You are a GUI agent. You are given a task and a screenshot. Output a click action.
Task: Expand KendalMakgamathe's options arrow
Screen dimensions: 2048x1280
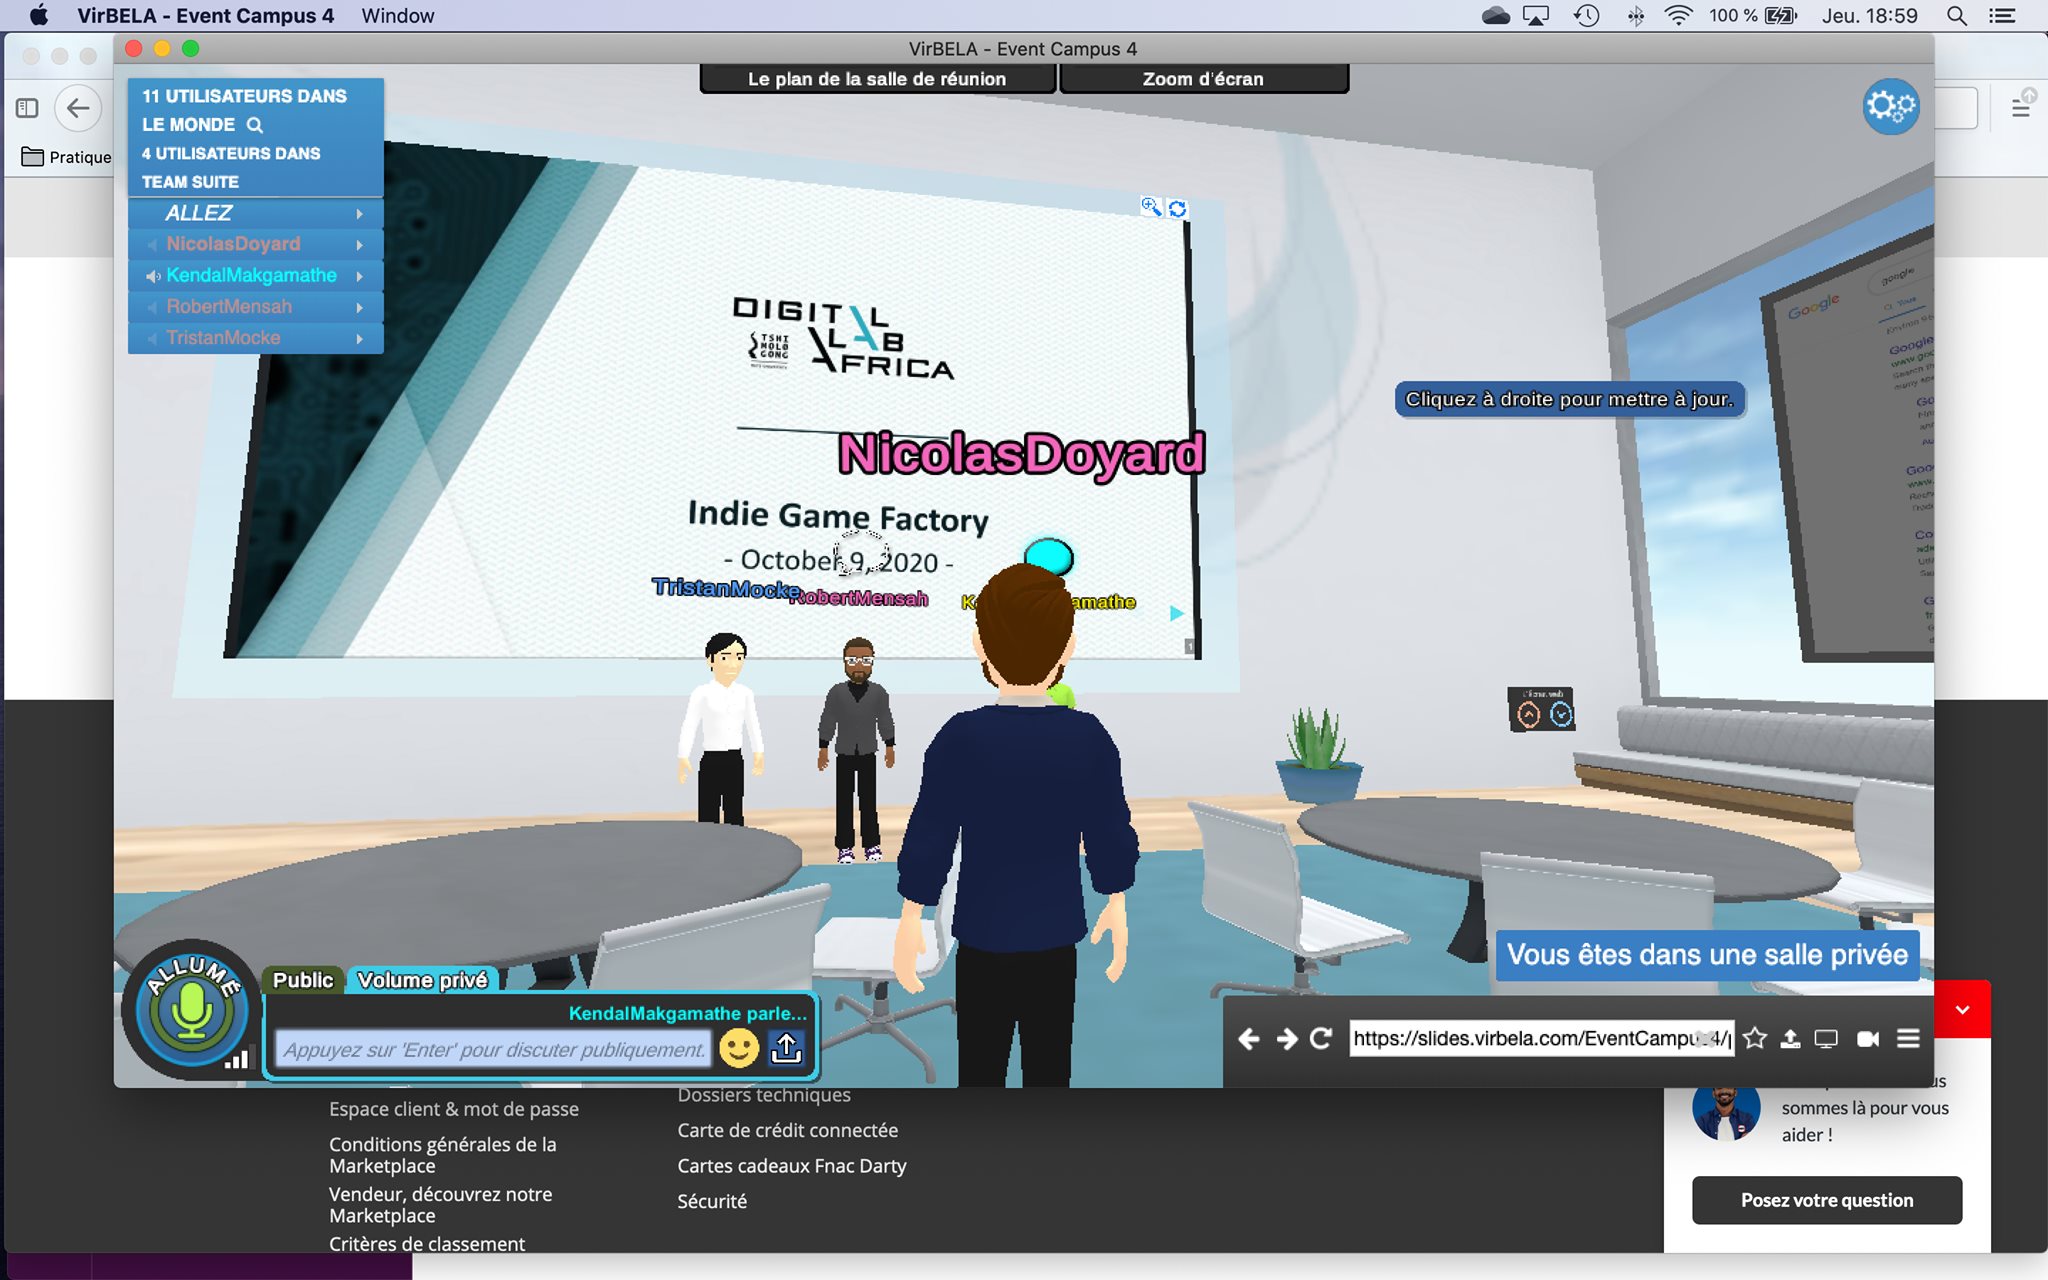(x=360, y=276)
